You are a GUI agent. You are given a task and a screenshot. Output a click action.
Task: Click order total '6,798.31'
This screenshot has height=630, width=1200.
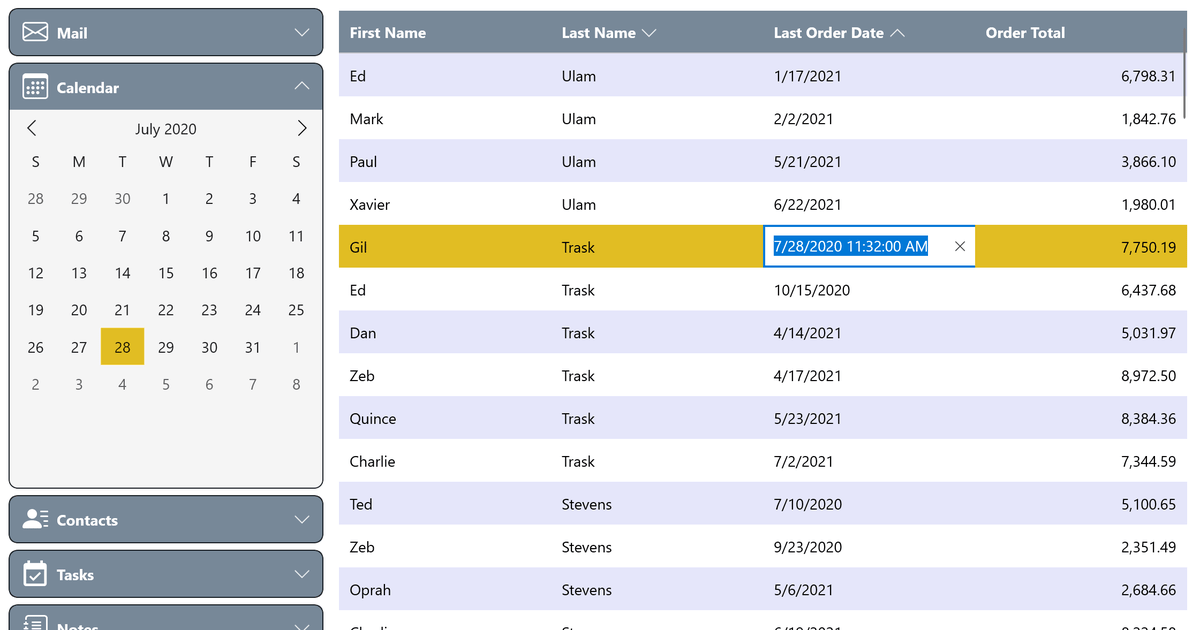click(x=1148, y=76)
